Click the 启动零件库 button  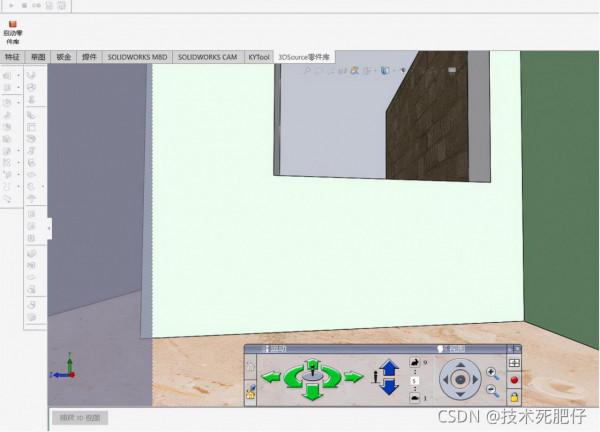13,33
